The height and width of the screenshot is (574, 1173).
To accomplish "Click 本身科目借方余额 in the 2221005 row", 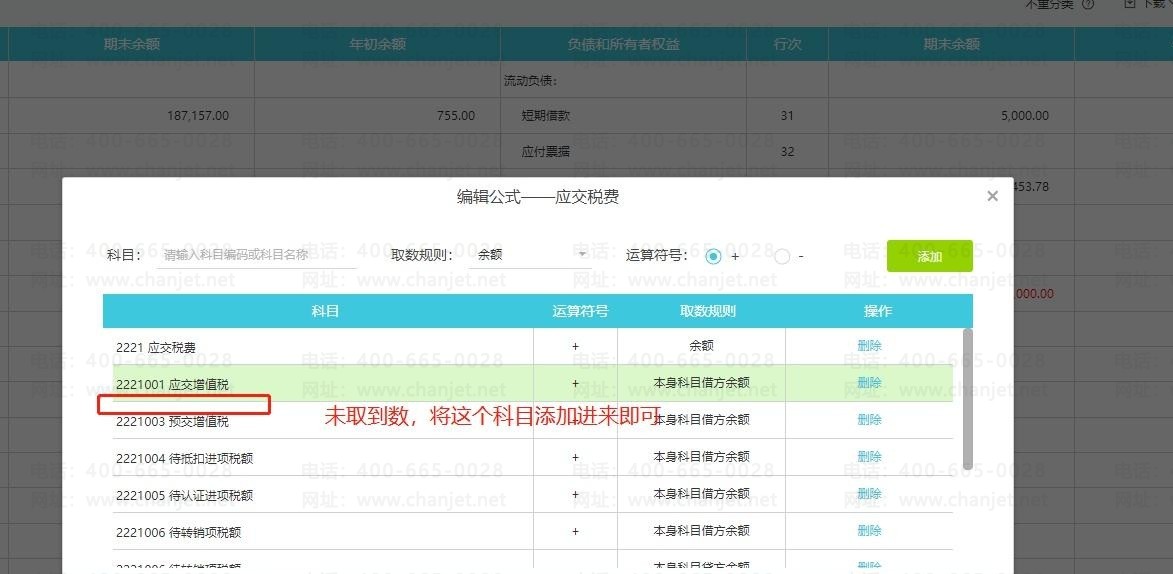I will pos(702,493).
